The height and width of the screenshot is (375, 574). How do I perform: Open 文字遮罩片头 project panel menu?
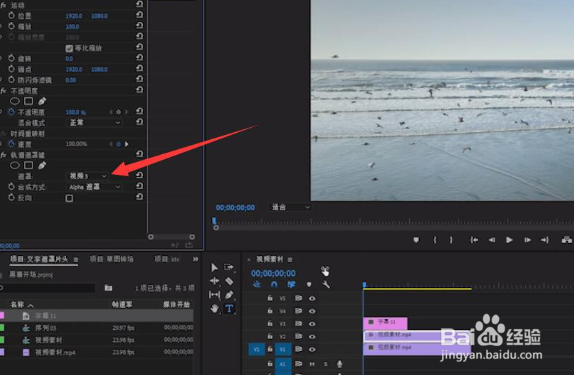pos(76,260)
